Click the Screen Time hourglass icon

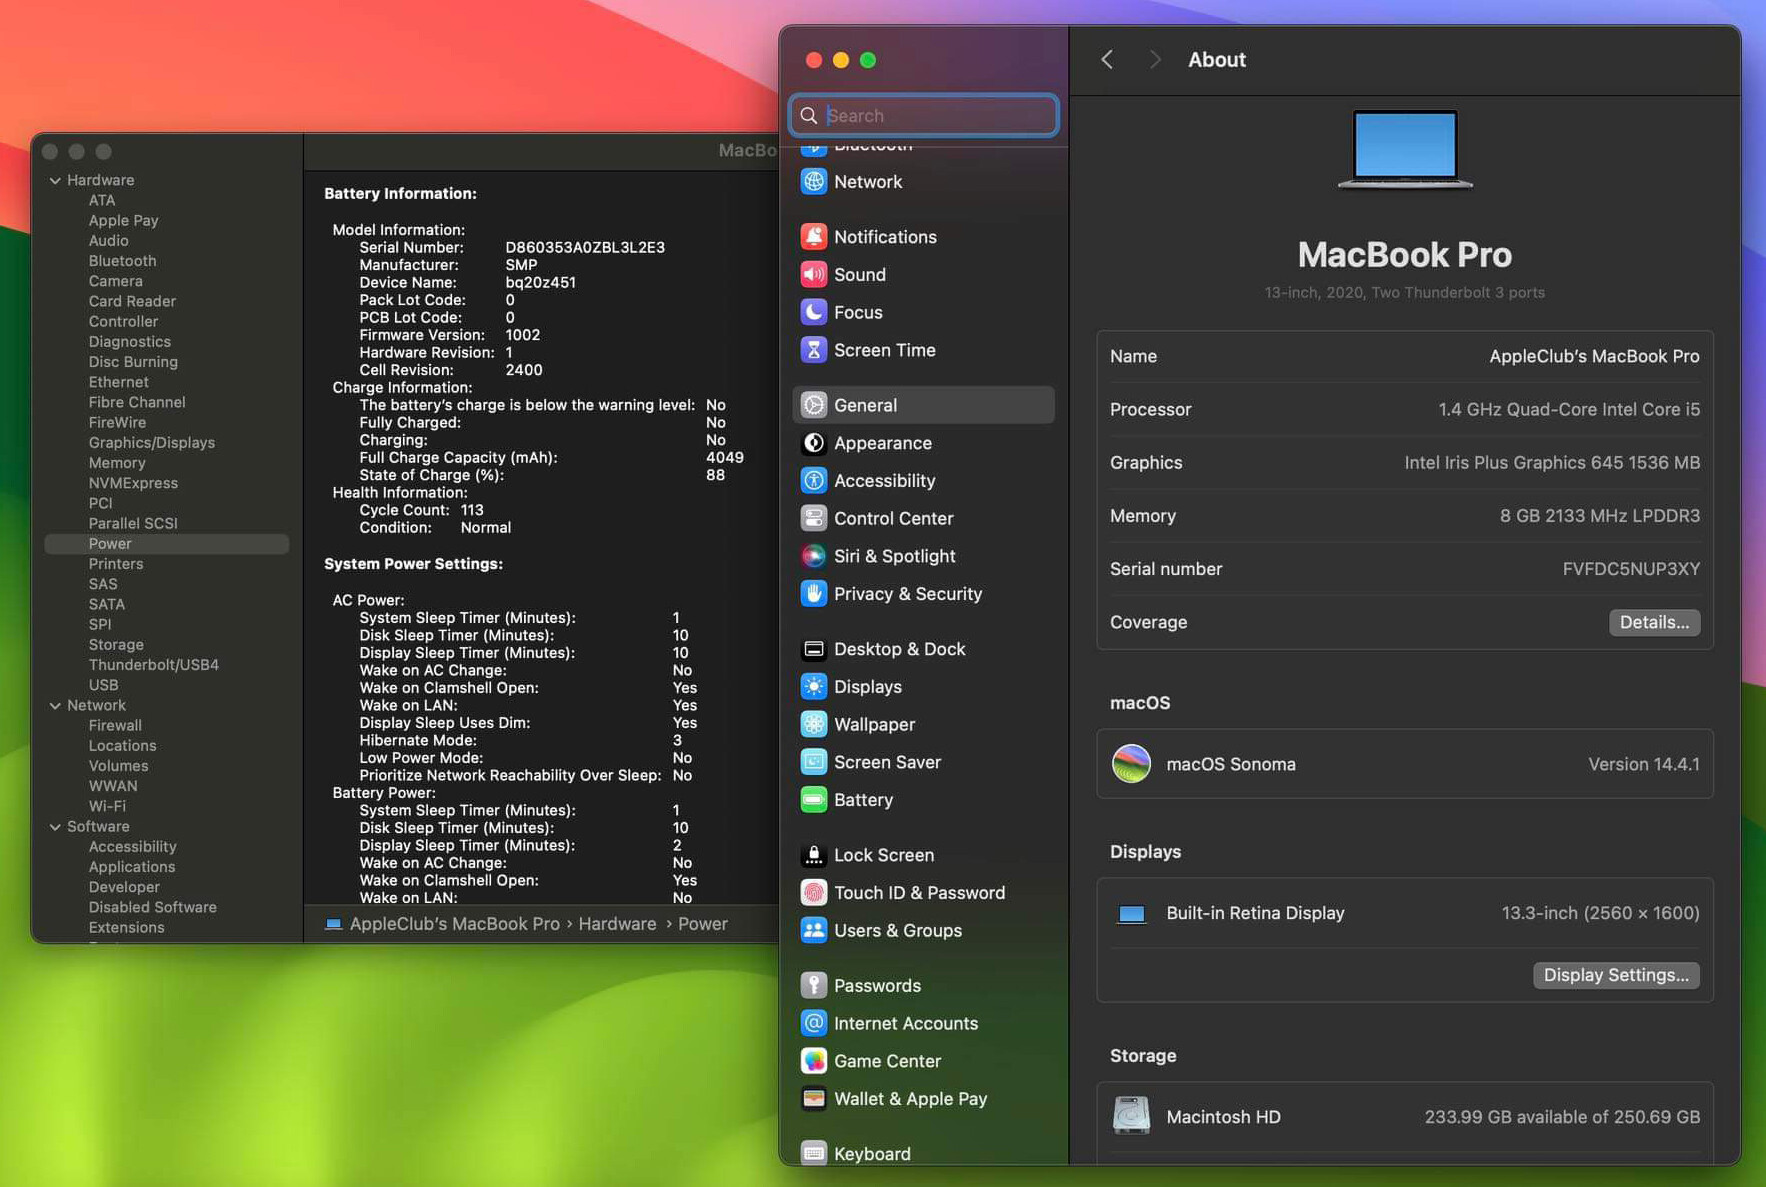coord(814,350)
